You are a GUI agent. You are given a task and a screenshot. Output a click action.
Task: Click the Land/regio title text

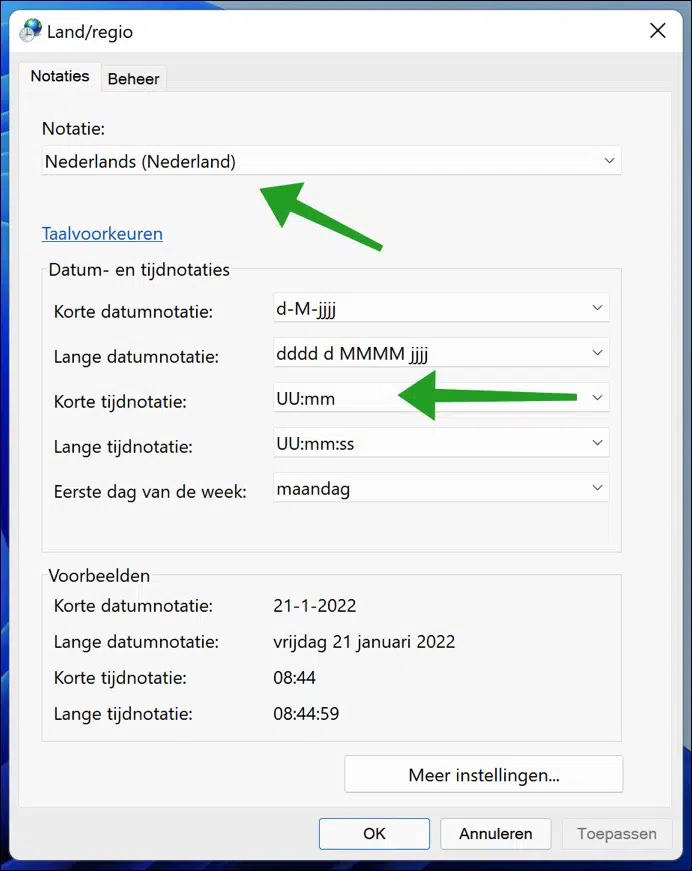coord(90,32)
